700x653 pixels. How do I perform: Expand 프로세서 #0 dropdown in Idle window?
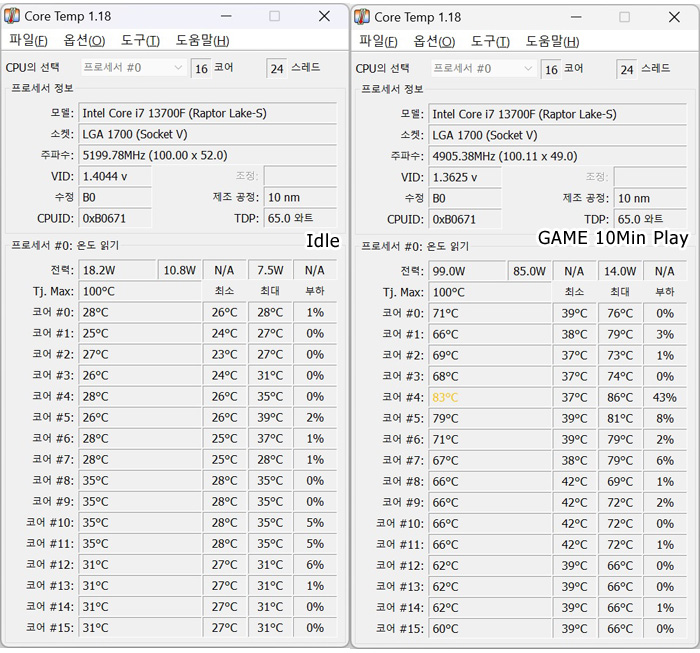pyautogui.click(x=133, y=68)
